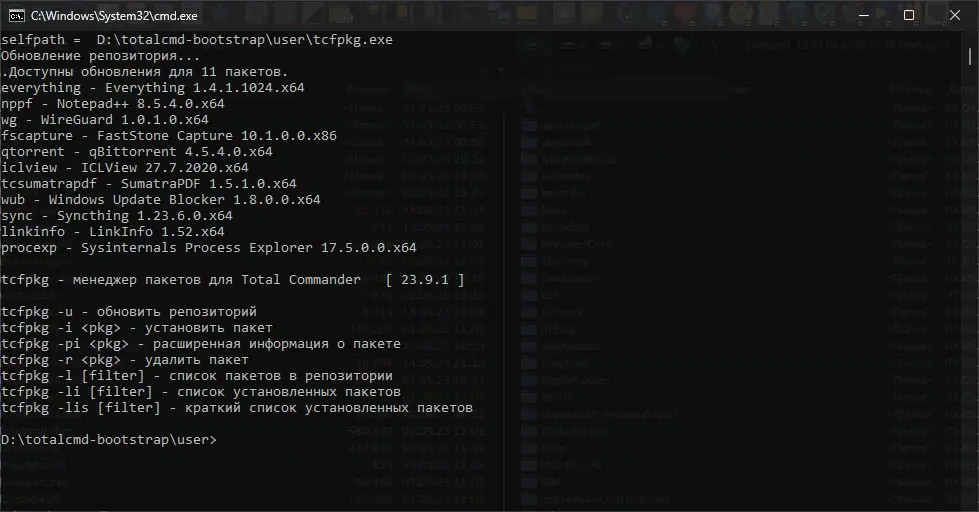Viewport: 979px width, 512px height.
Task: Select the SumatraPDF 1.5.1.0.x64 line
Action: [x=149, y=184]
